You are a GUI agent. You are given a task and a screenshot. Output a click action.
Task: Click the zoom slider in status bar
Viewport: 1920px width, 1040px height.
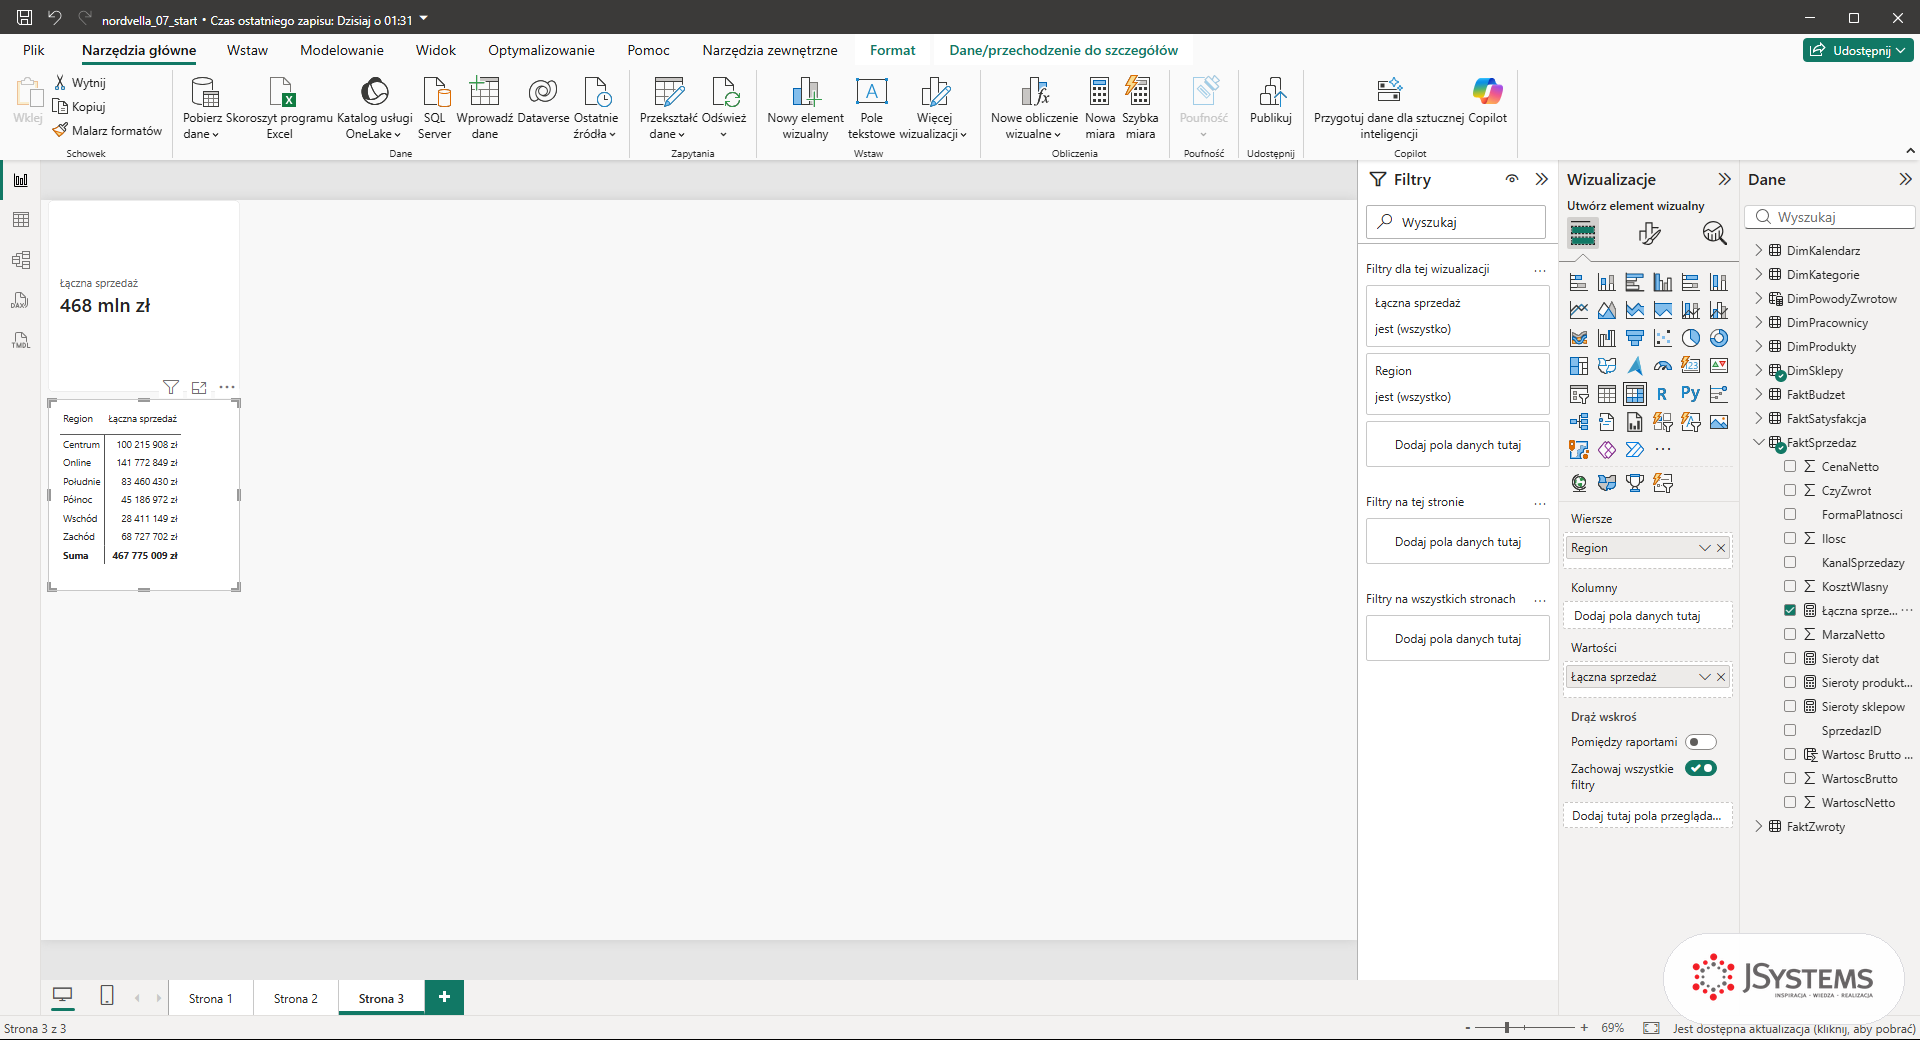point(1525,1027)
